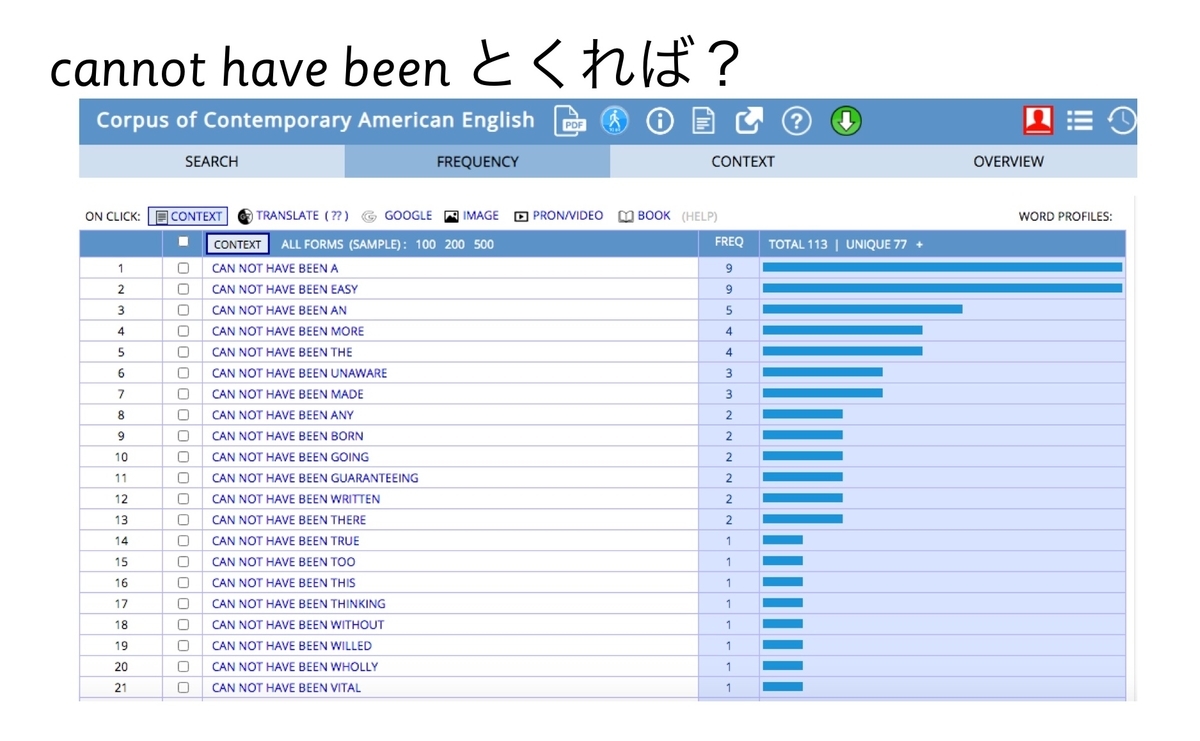Check the box for CAN NOT HAVE BEEN TRUE

click(183, 541)
